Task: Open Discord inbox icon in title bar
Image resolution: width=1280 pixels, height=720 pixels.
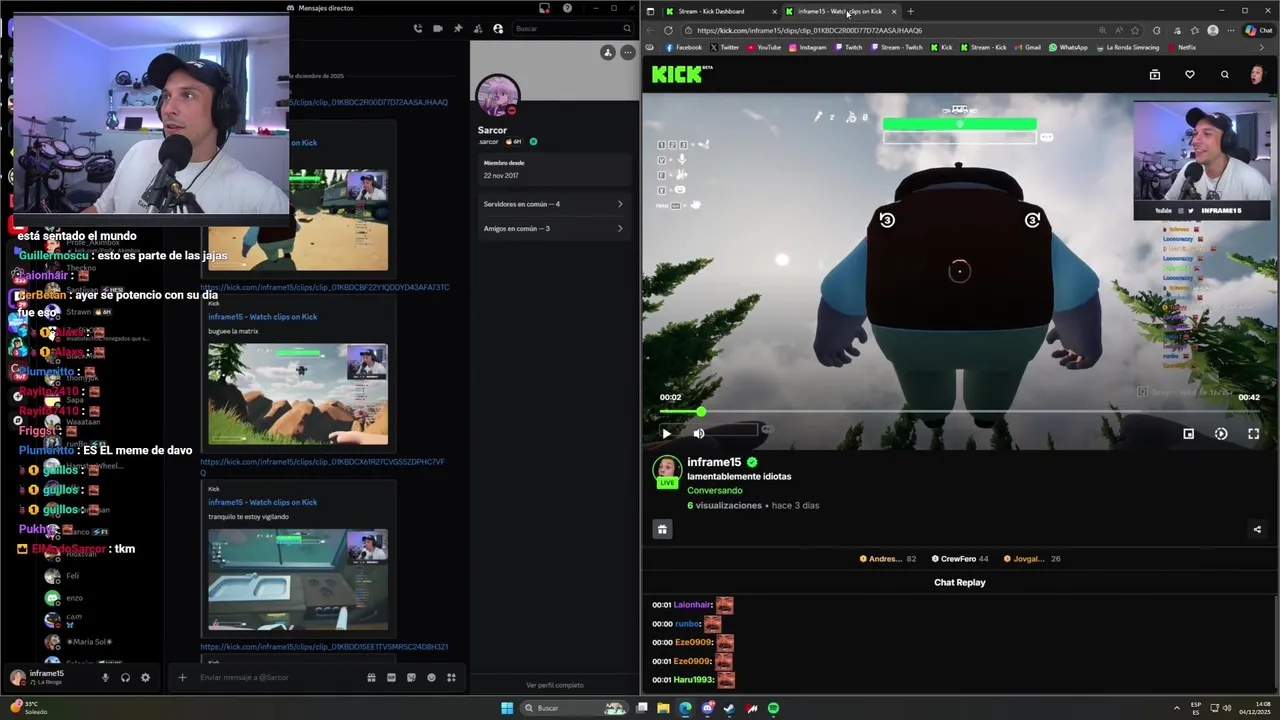Action: 544,8
